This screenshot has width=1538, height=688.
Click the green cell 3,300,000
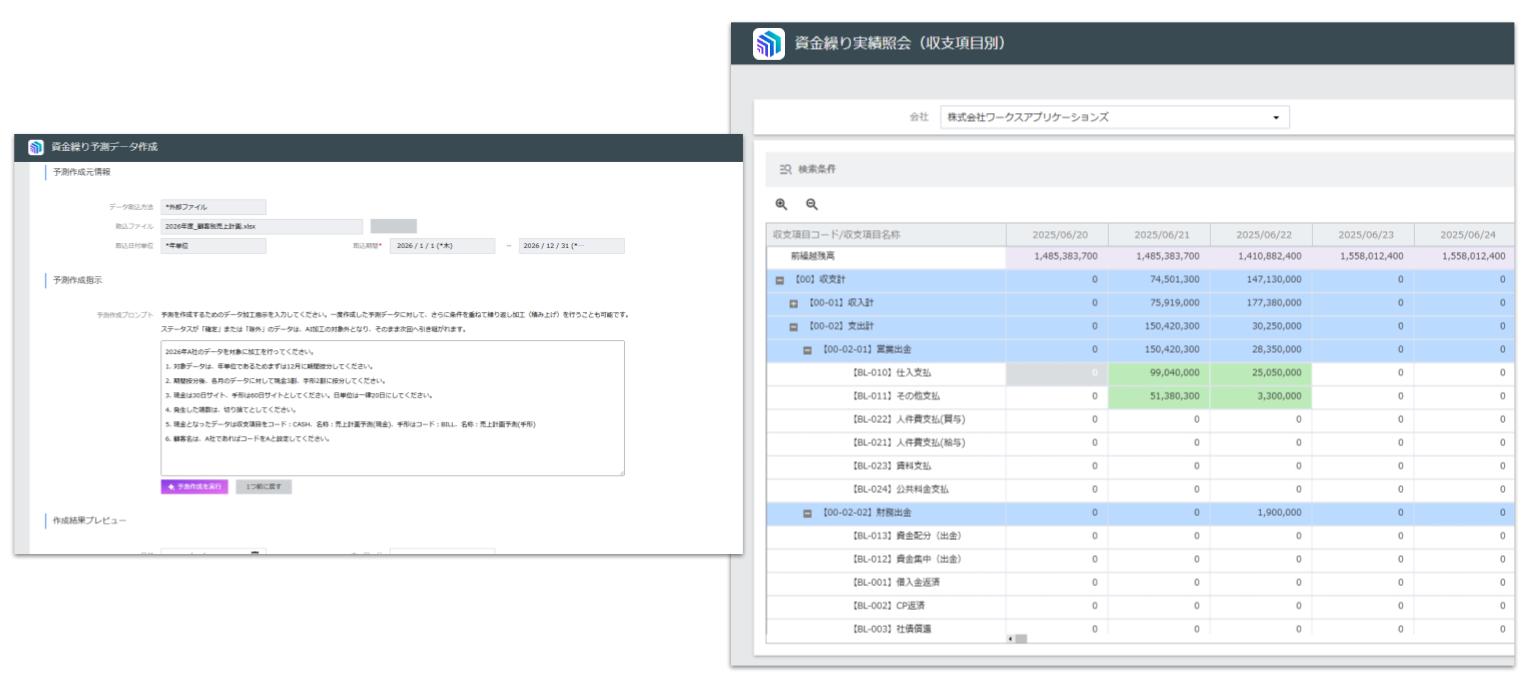(x=1260, y=396)
